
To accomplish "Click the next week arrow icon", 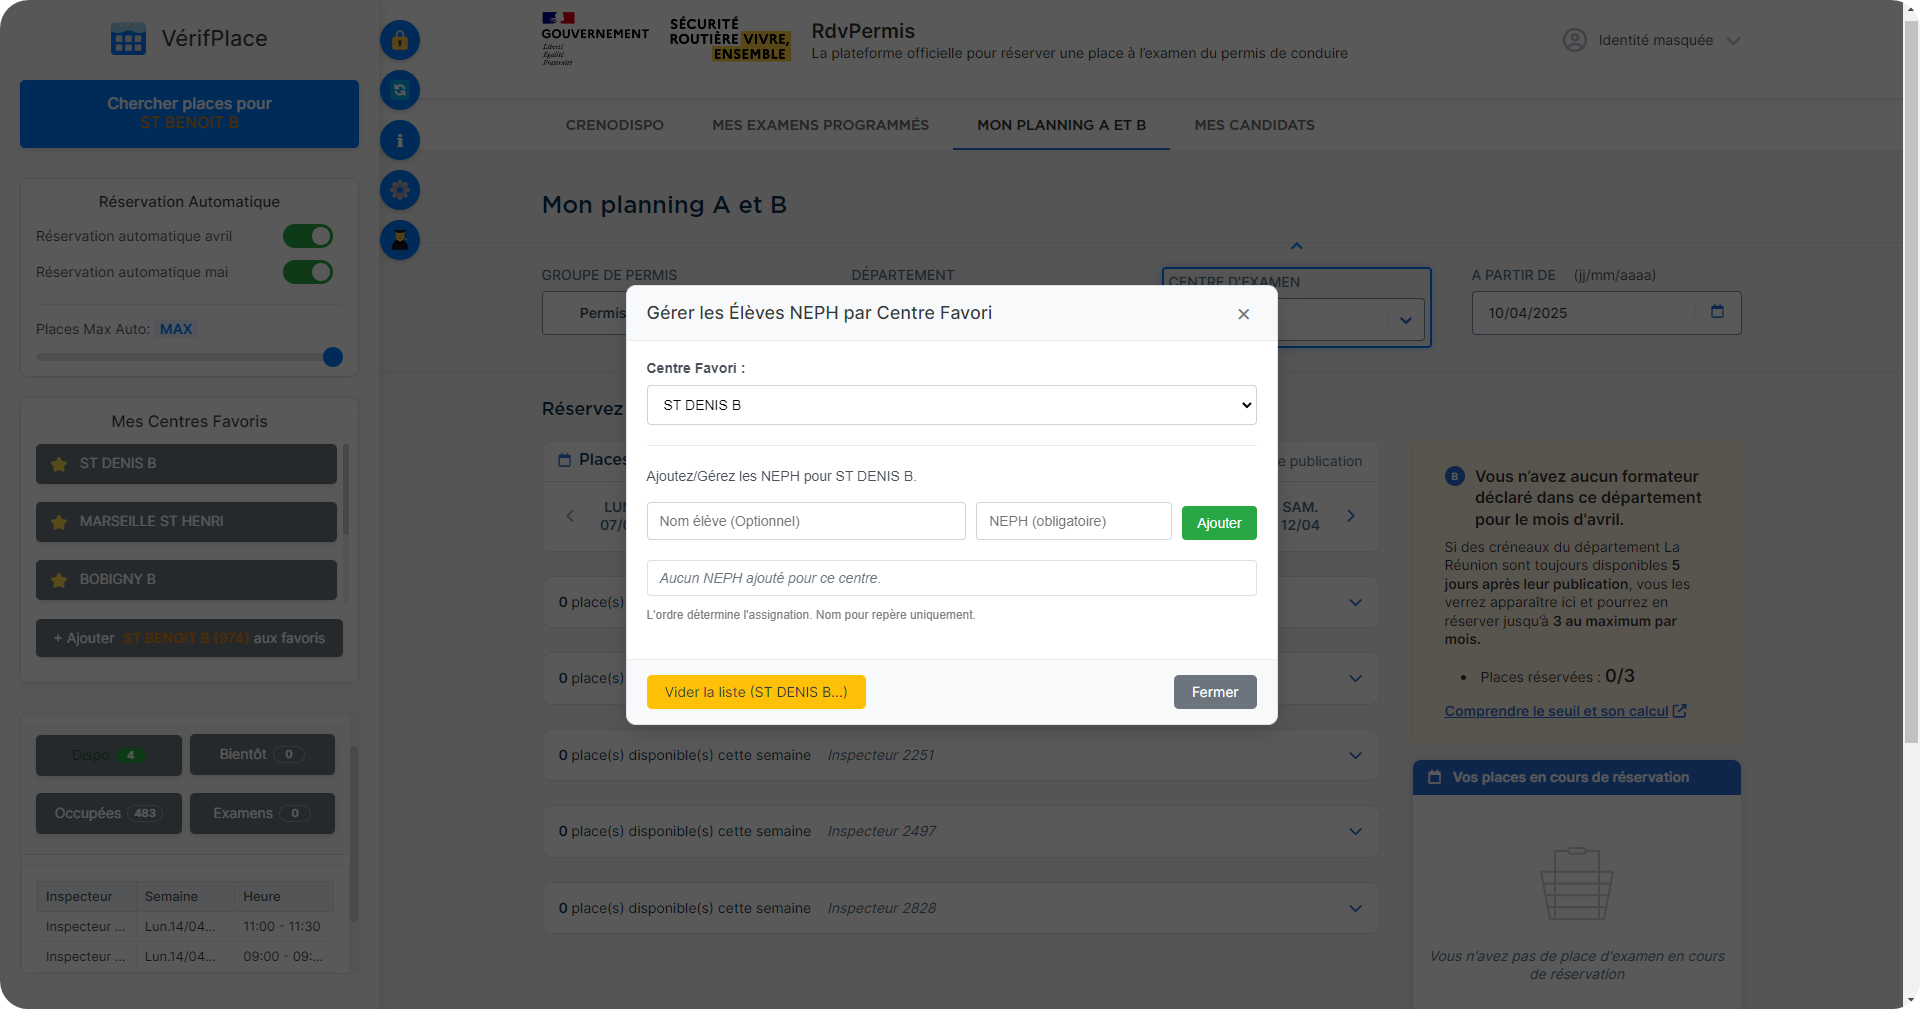I will 1351,516.
